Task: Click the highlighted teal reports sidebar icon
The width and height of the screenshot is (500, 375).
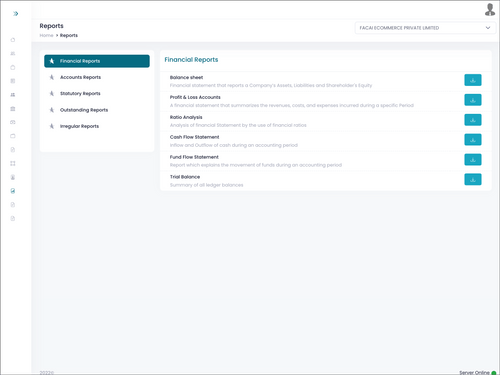Action: (13, 191)
